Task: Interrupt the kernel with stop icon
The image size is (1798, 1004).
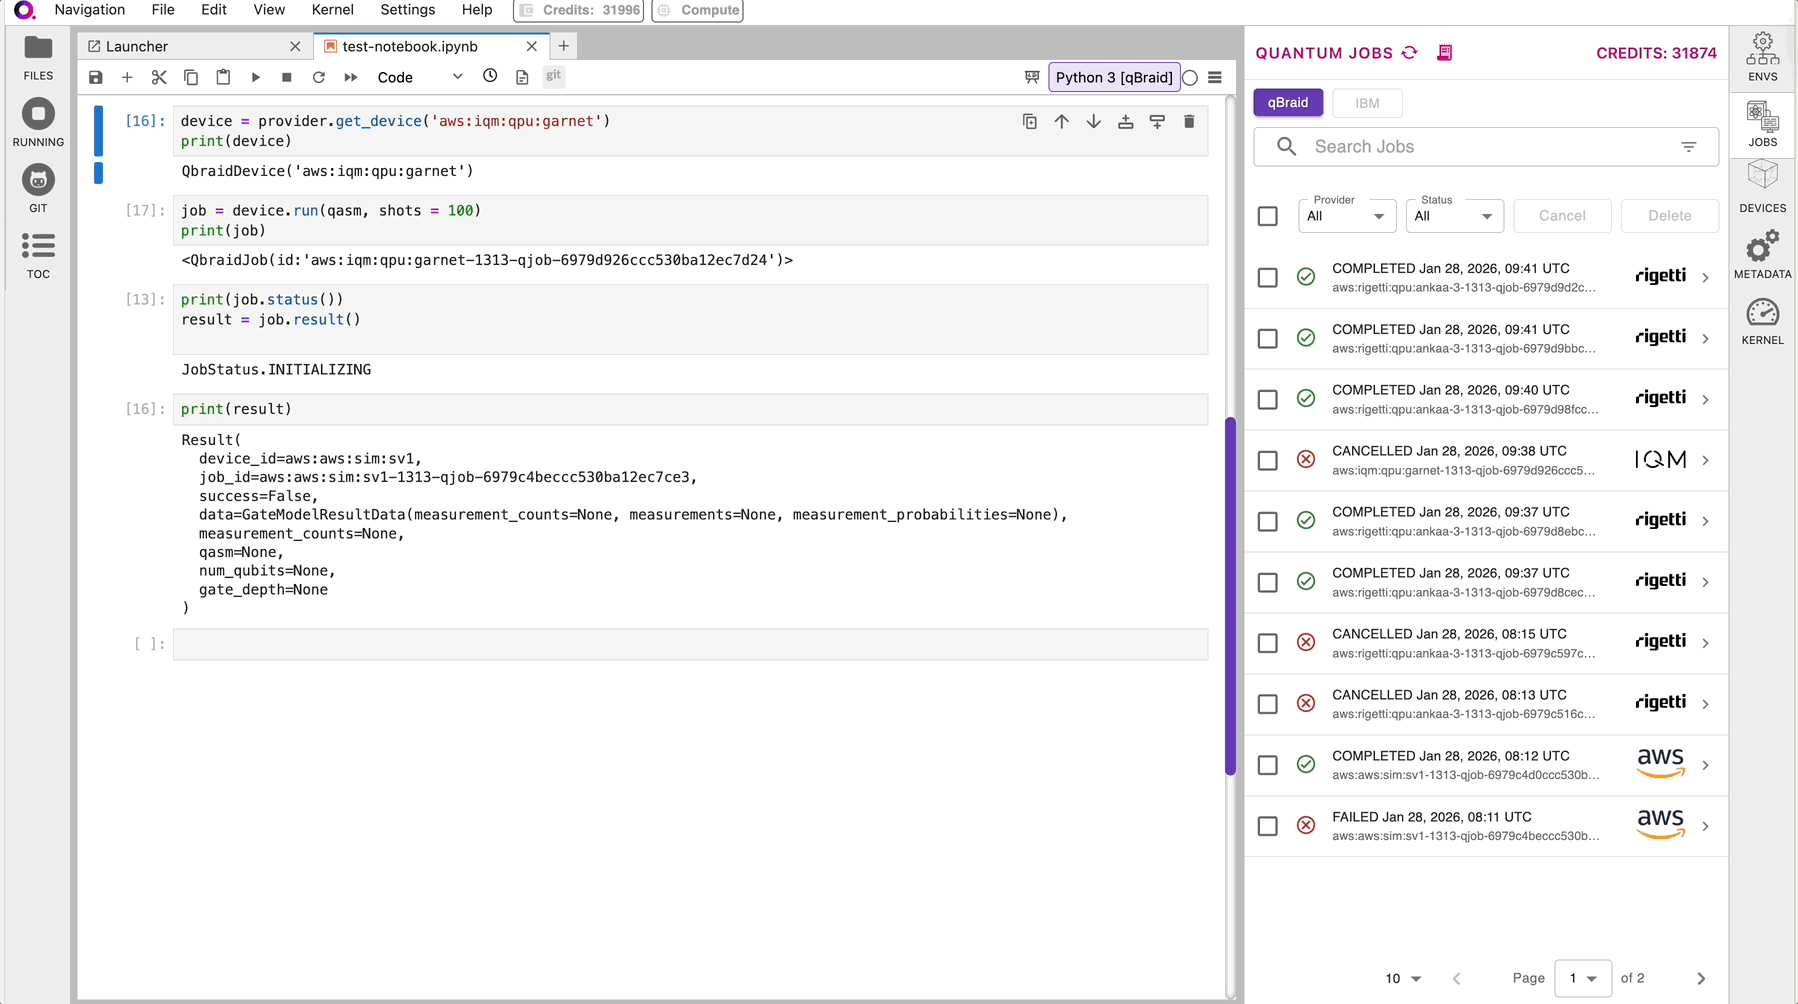Action: coord(287,77)
